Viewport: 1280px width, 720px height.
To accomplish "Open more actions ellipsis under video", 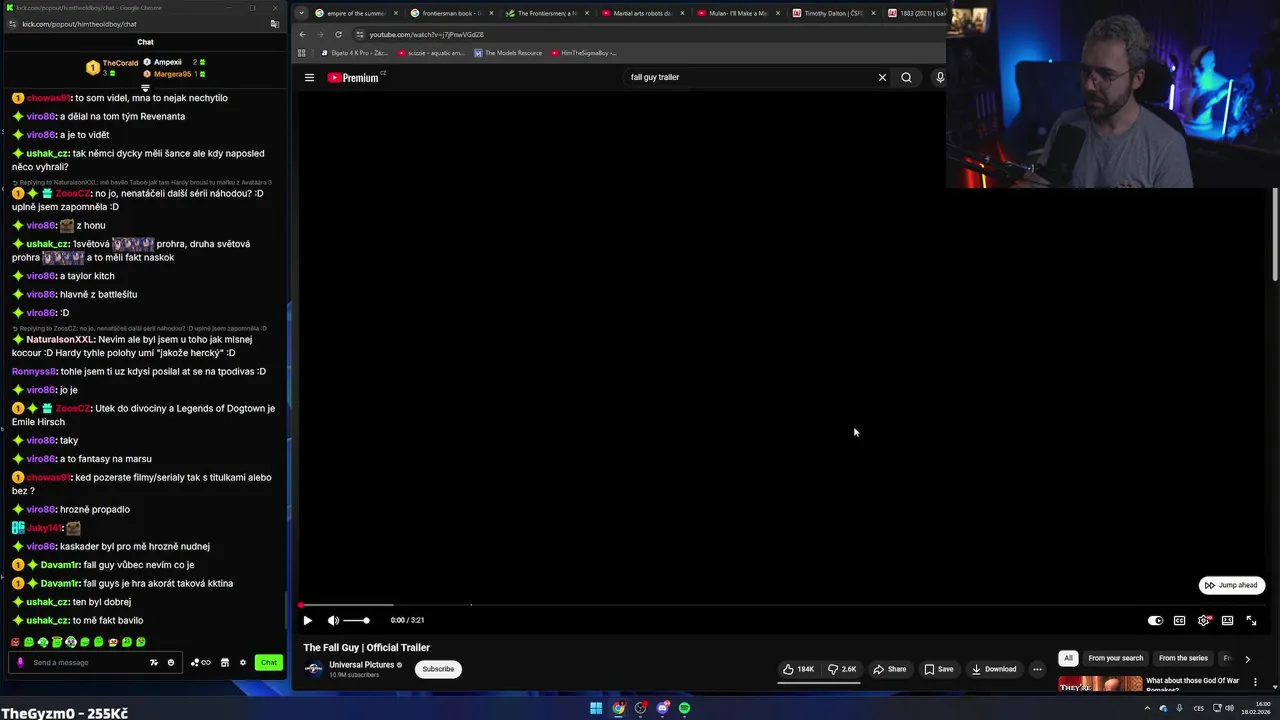I will [1037, 669].
